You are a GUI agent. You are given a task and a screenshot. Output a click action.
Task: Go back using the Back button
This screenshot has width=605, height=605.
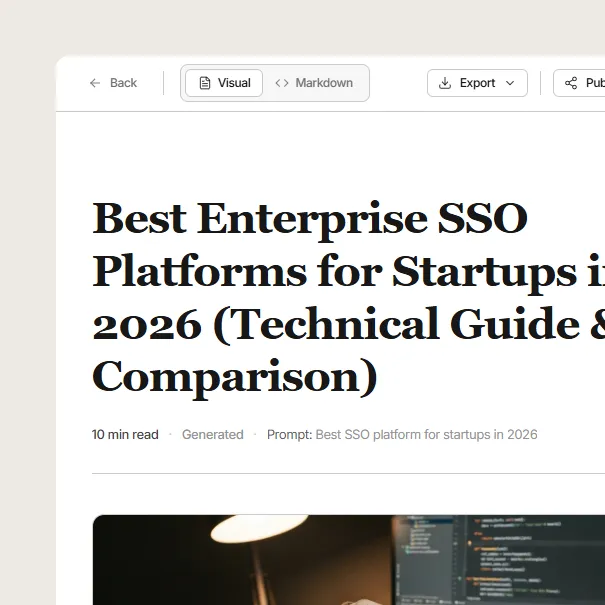(113, 83)
